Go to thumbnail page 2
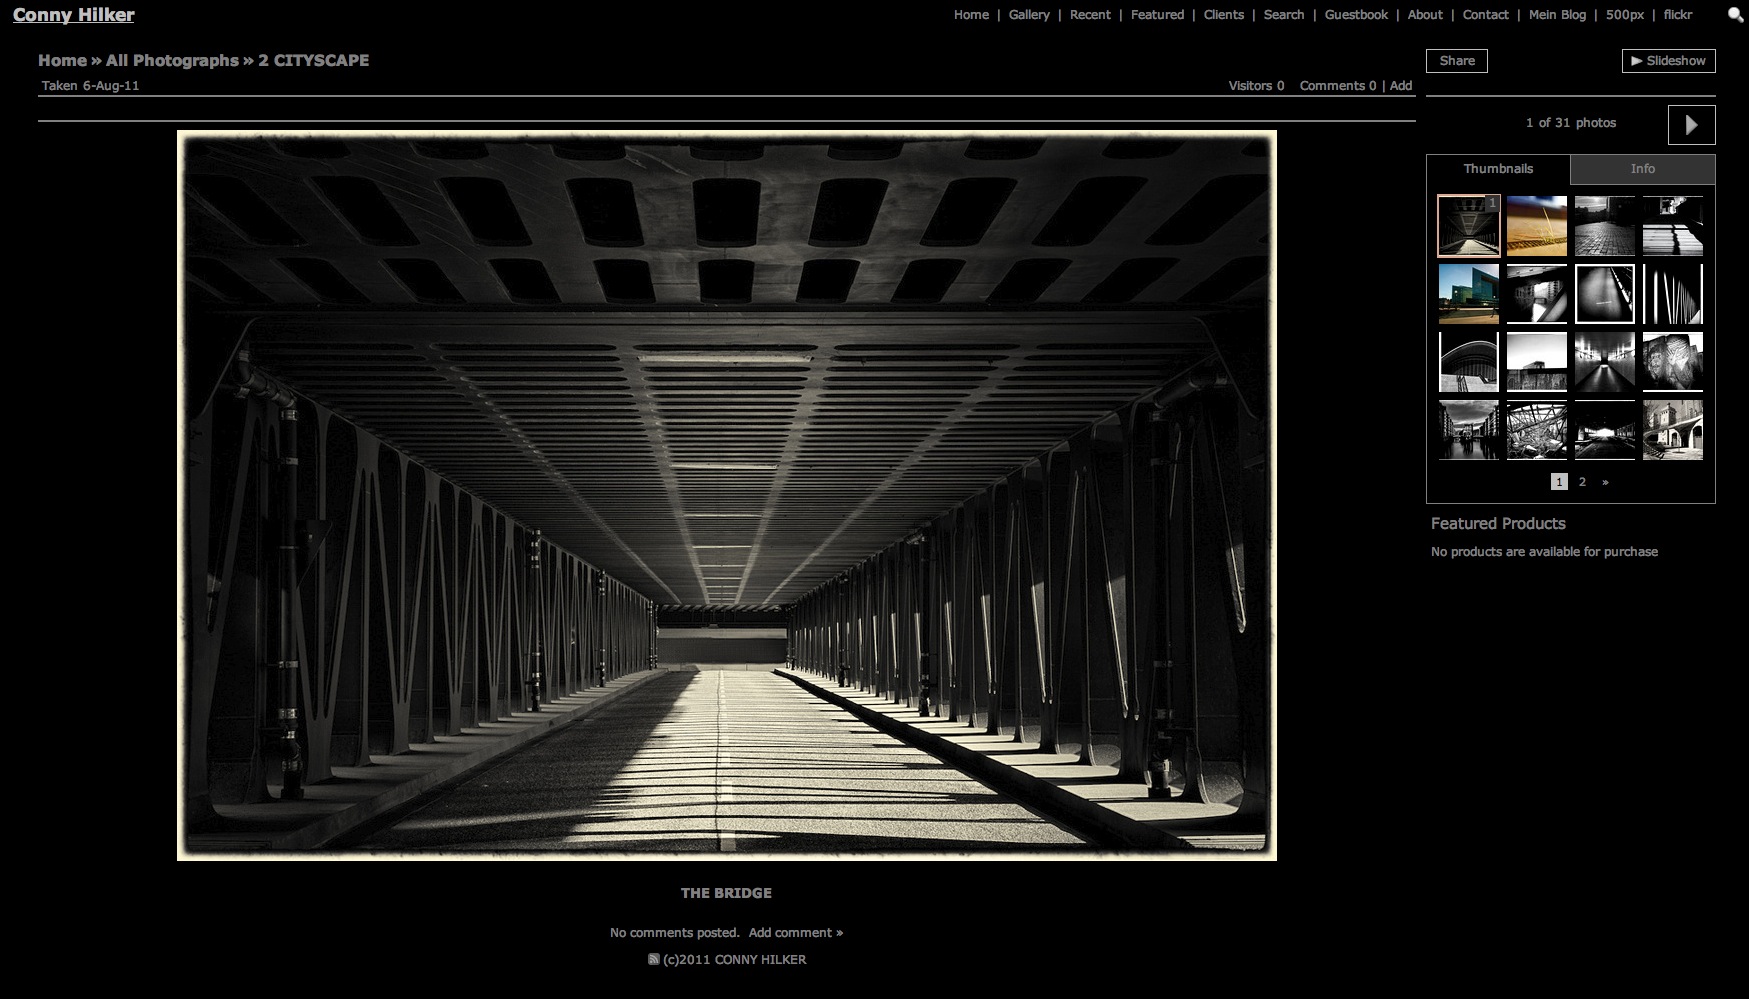 pos(1582,482)
